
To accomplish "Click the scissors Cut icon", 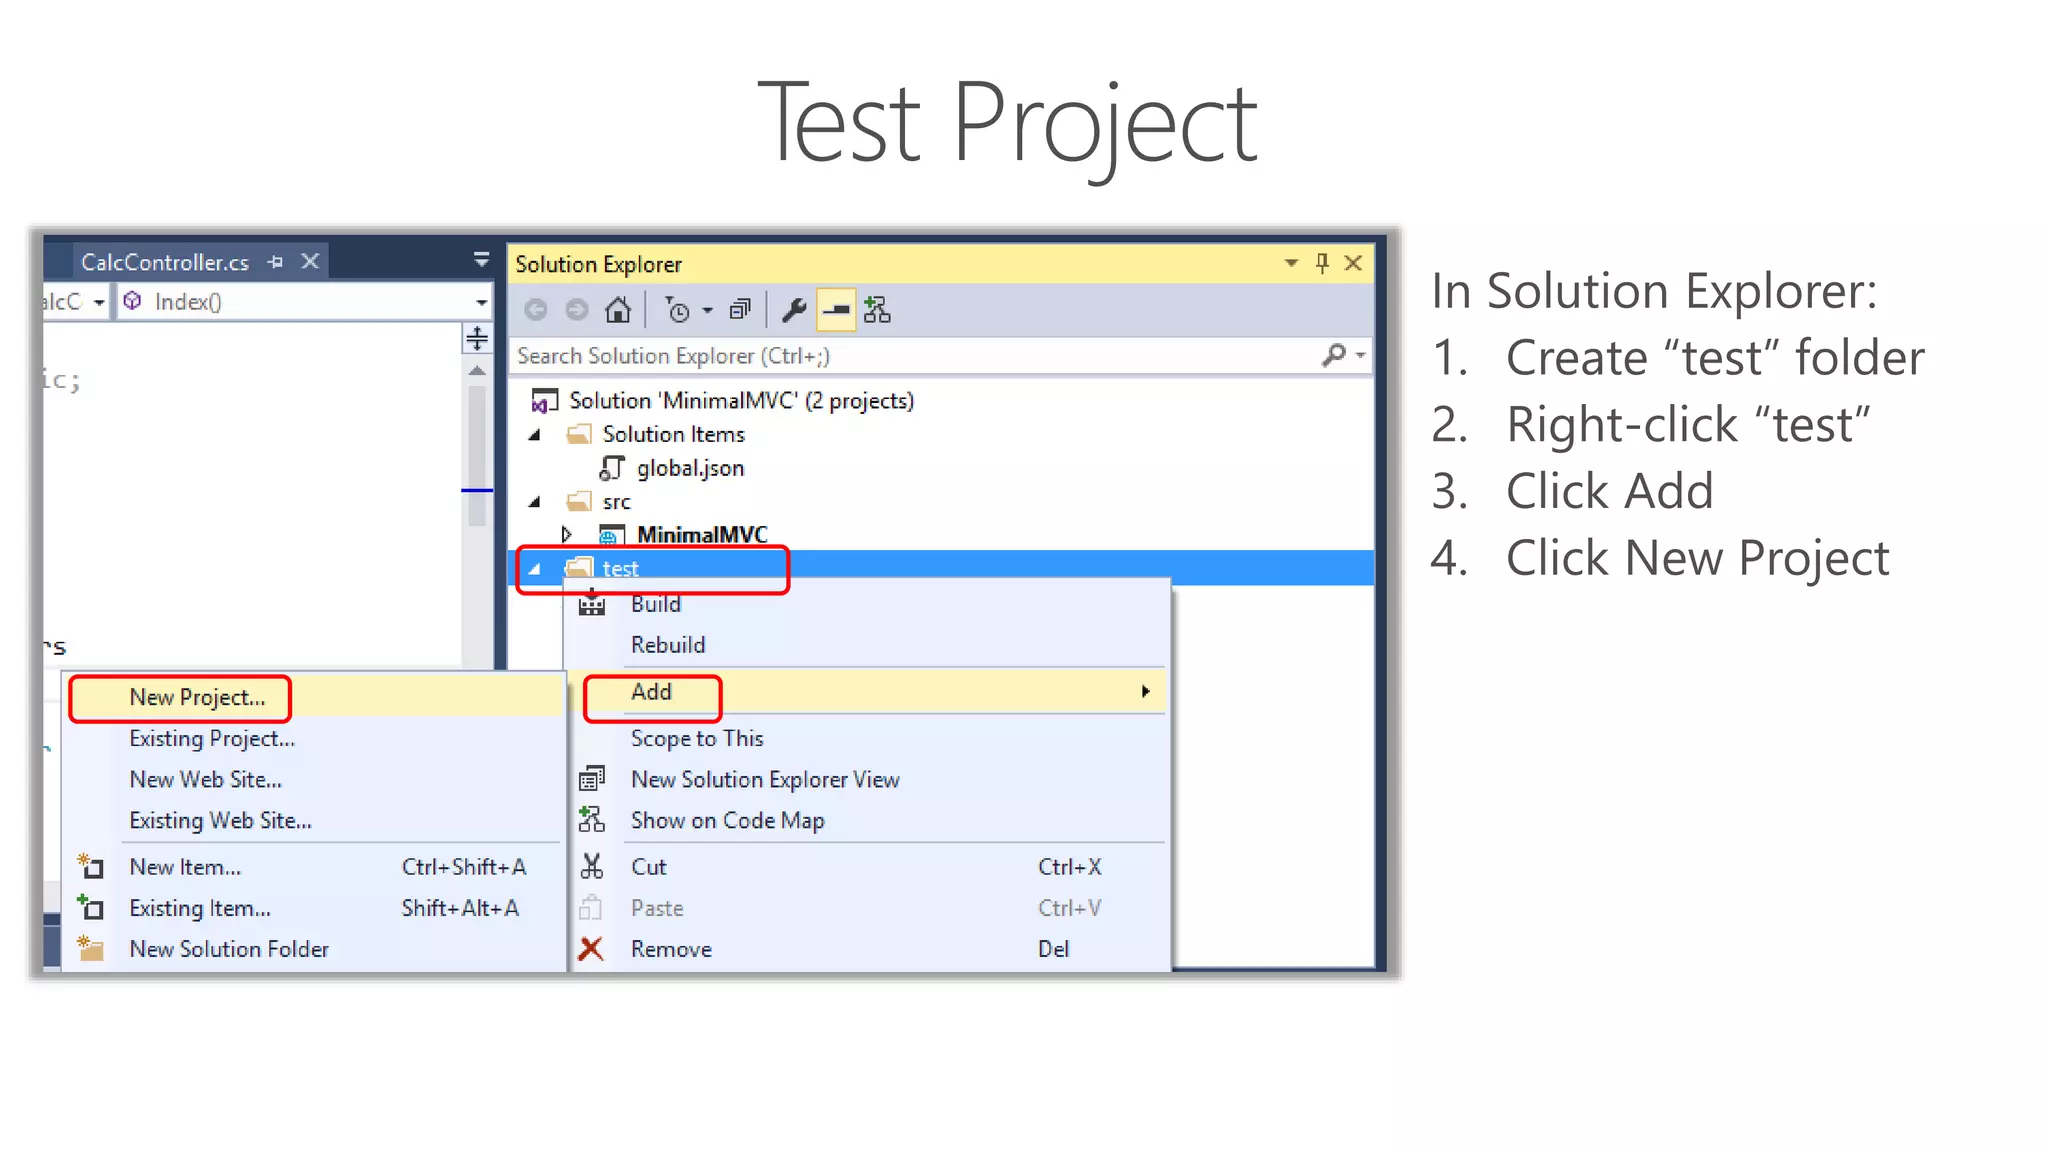I will (591, 867).
